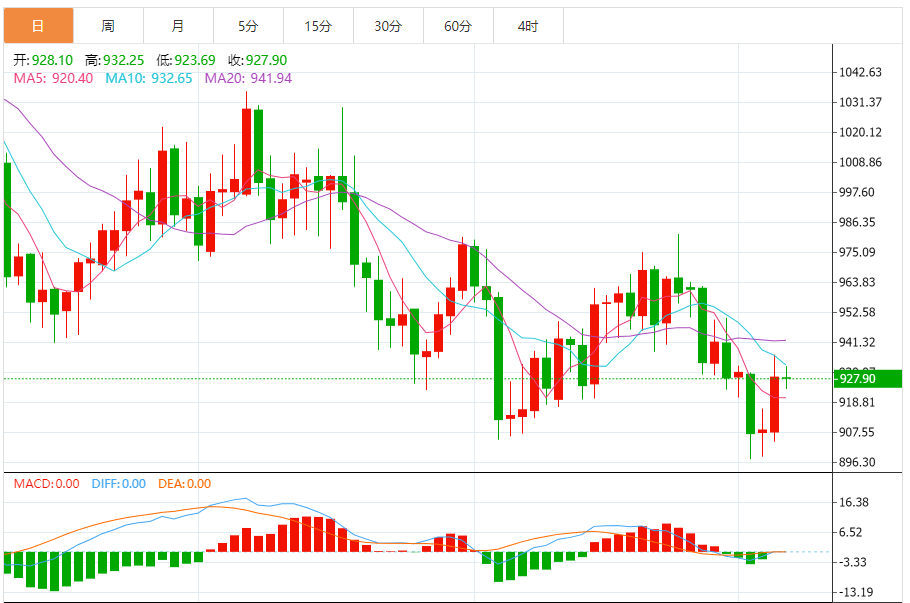Click the 896.30 price axis label
Image resolution: width=910 pixels, height=603 pixels.
857,463
